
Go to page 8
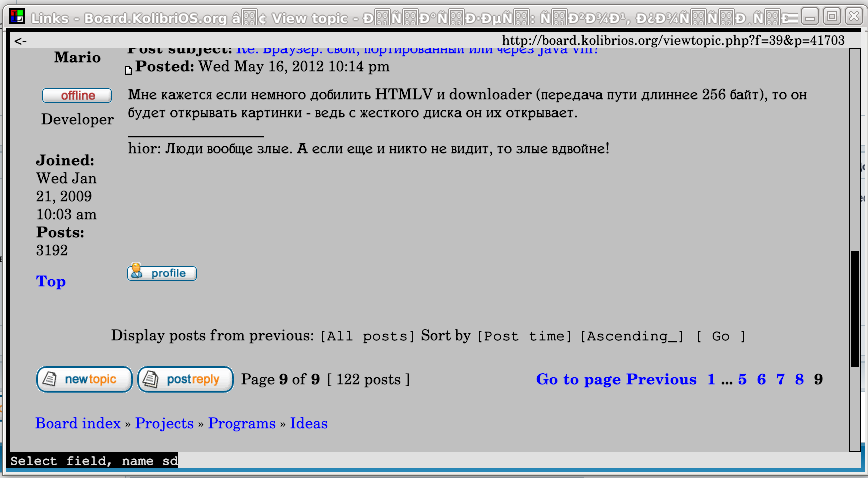point(799,379)
